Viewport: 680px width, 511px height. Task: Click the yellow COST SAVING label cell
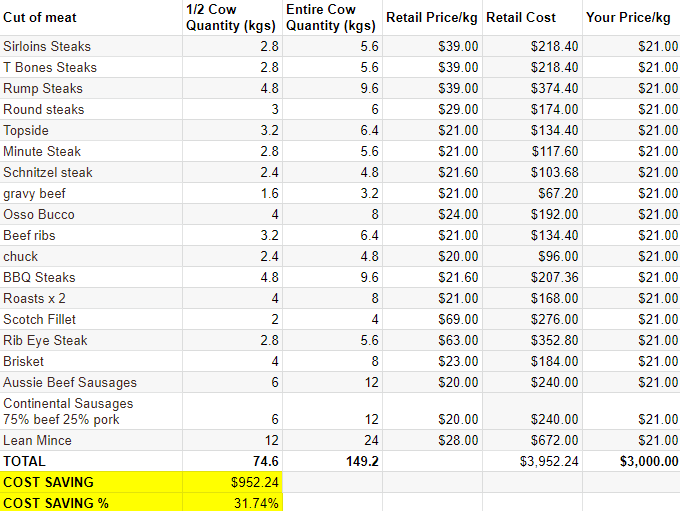click(91, 482)
